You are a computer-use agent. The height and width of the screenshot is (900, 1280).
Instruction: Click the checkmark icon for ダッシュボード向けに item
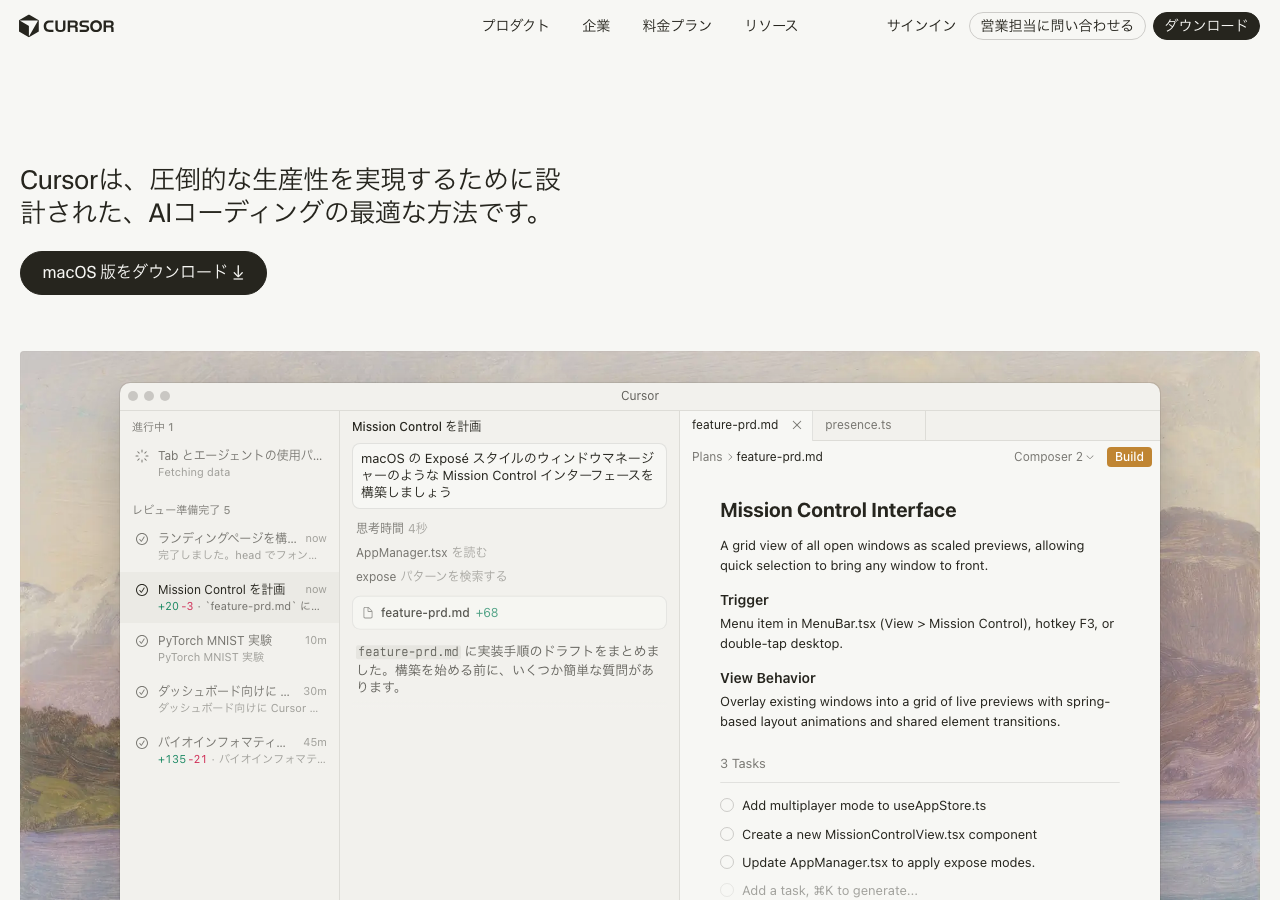(142, 692)
